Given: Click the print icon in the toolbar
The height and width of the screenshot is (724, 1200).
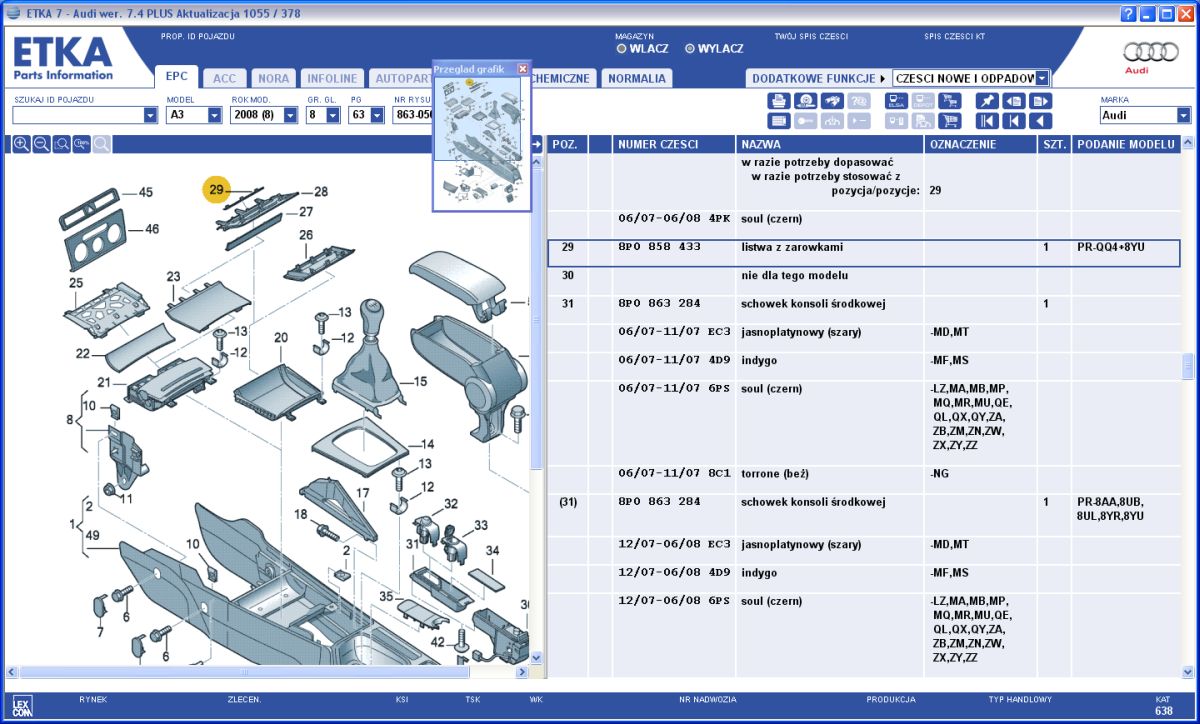Looking at the screenshot, I should tap(779, 101).
